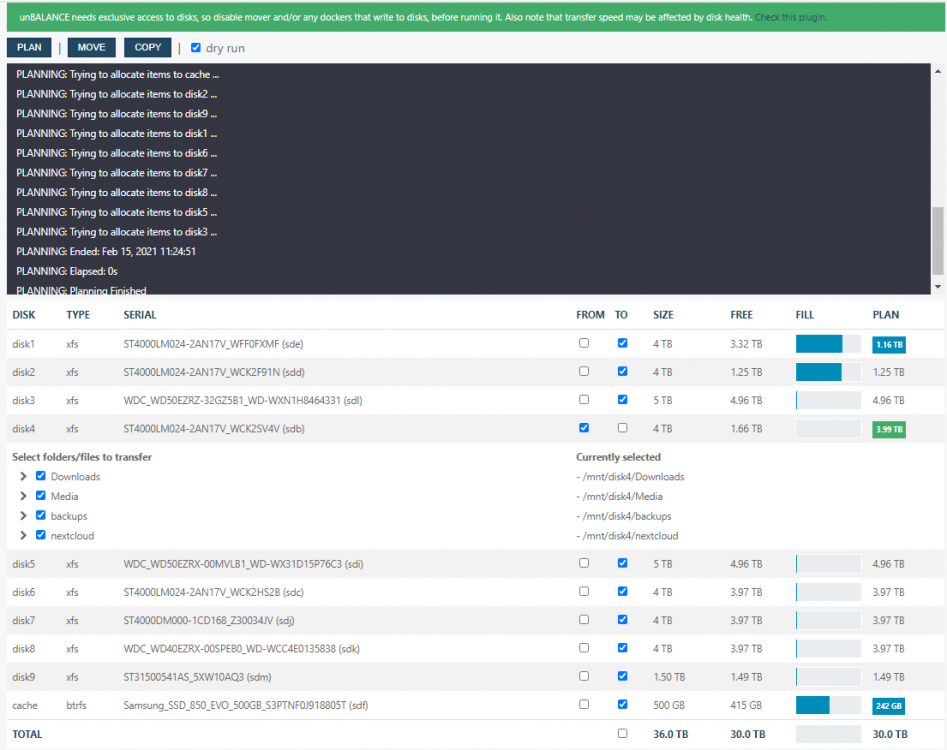Expand the Media folder chevron

coord(23,496)
